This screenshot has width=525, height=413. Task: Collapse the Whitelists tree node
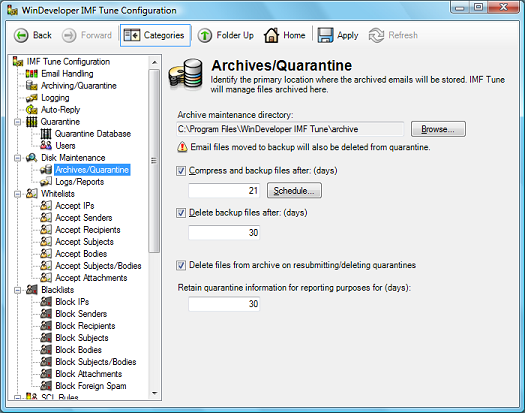pyautogui.click(x=17, y=194)
